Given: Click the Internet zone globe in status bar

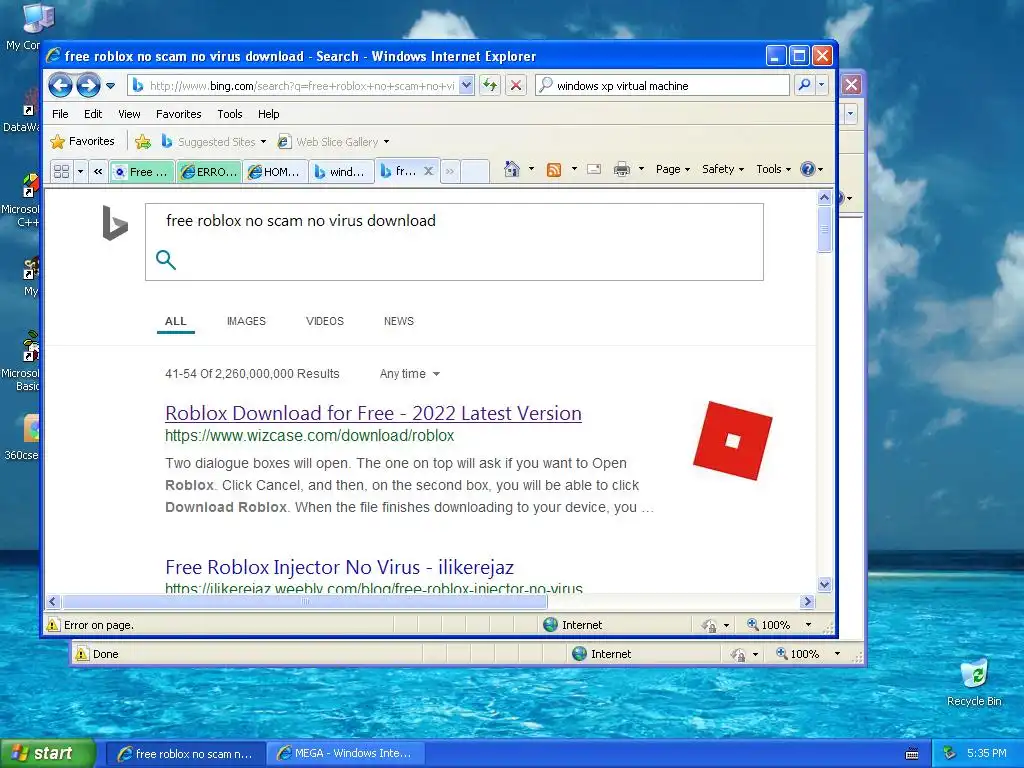Looking at the screenshot, I should (551, 625).
